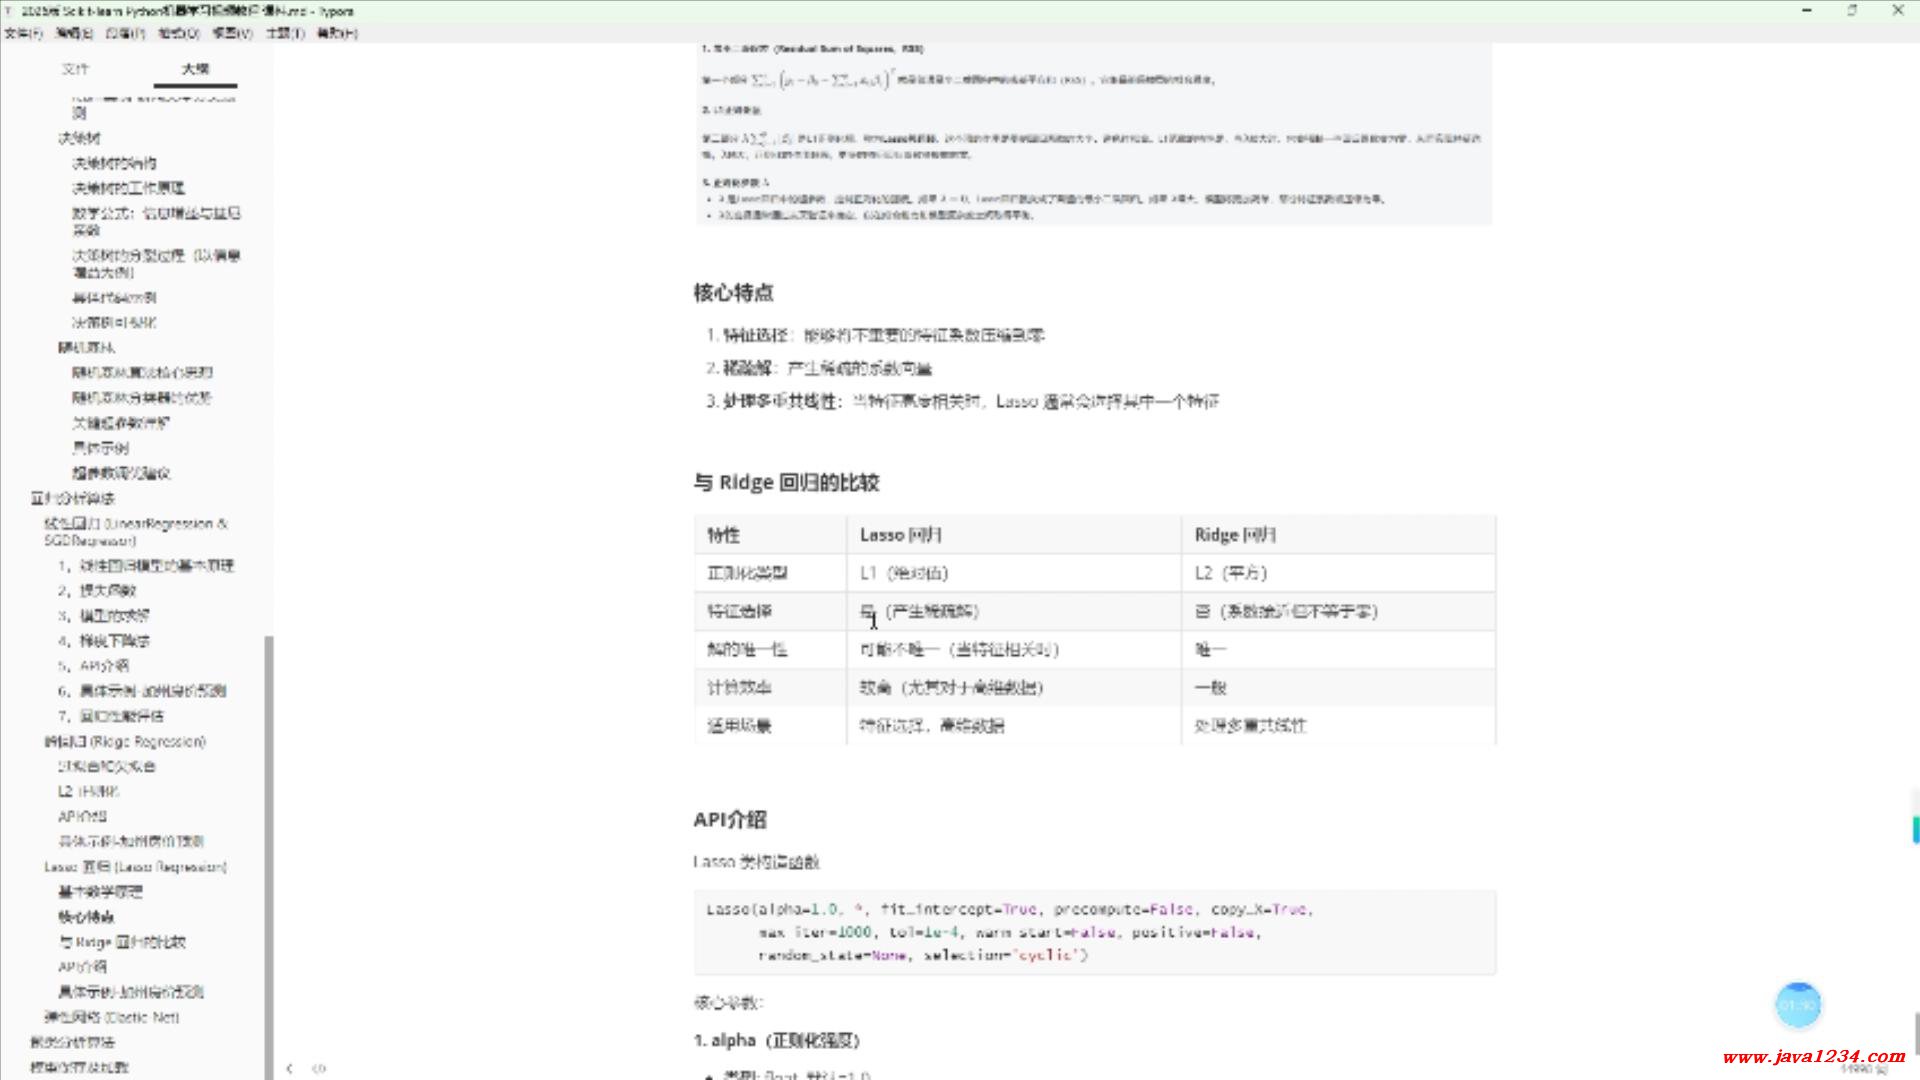Open 弹性网络 (Elastic Net) outline item
Image resolution: width=1920 pixels, height=1080 pixels.
pos(111,1017)
